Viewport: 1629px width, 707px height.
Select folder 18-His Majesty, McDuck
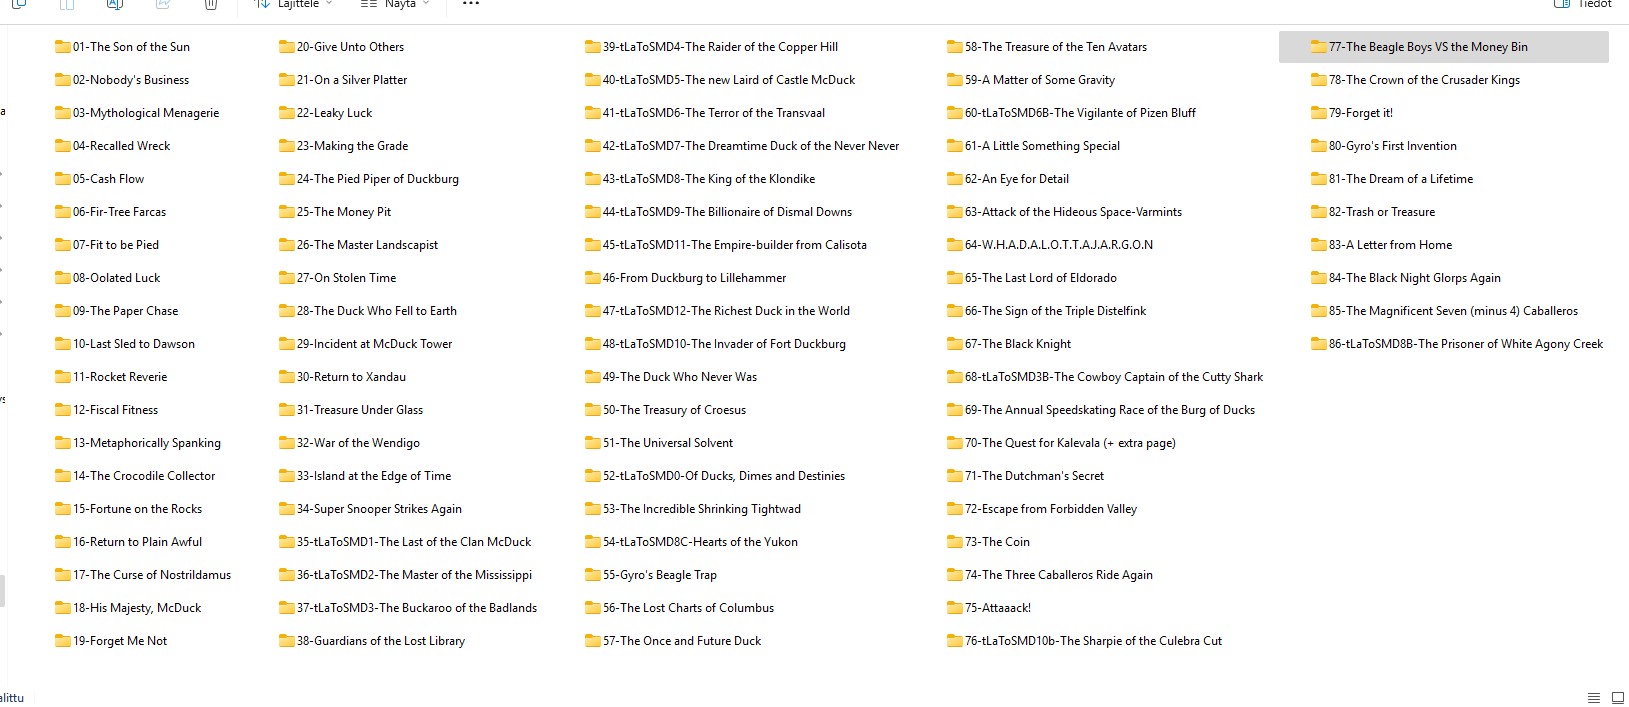pyautogui.click(x=128, y=608)
